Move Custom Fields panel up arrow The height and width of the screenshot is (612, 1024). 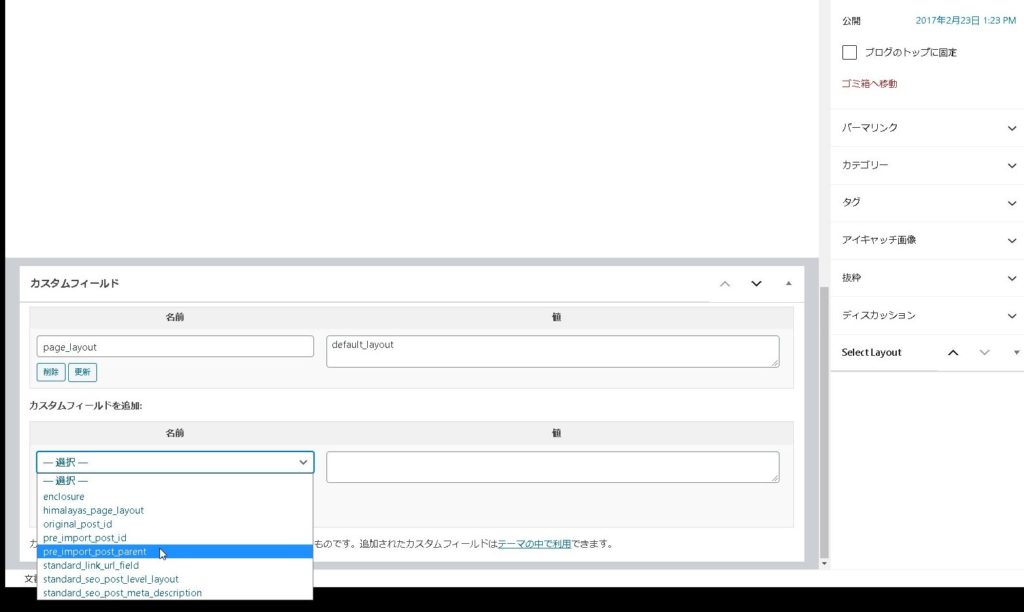pyautogui.click(x=725, y=284)
